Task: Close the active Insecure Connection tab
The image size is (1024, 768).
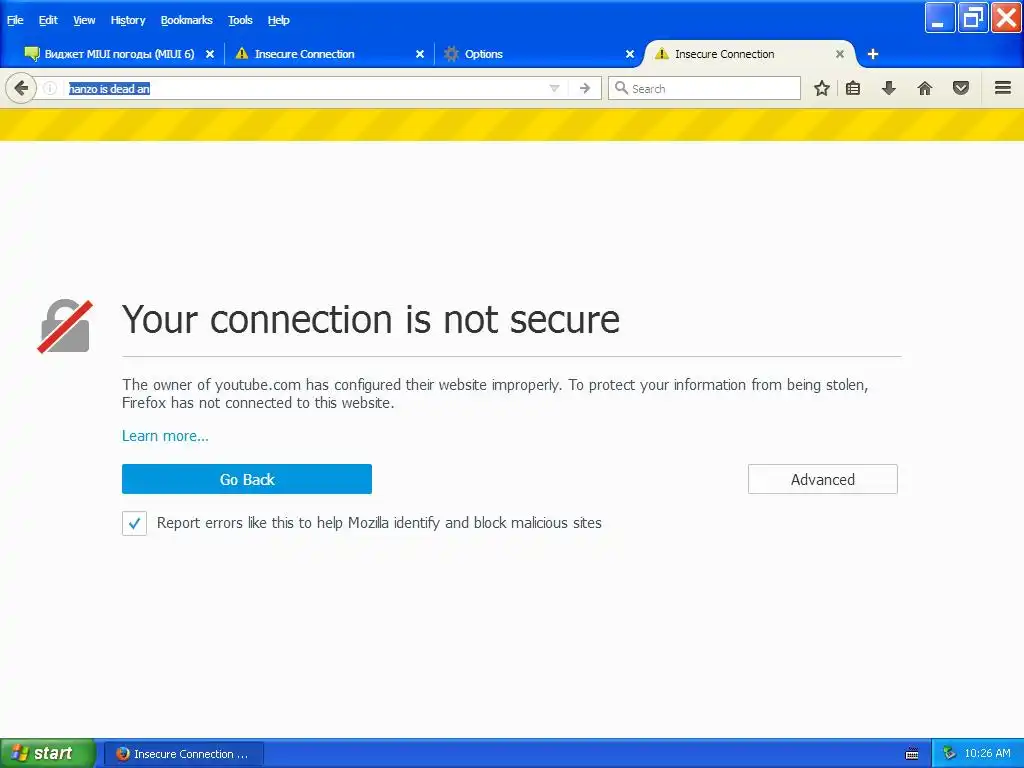Action: tap(840, 54)
